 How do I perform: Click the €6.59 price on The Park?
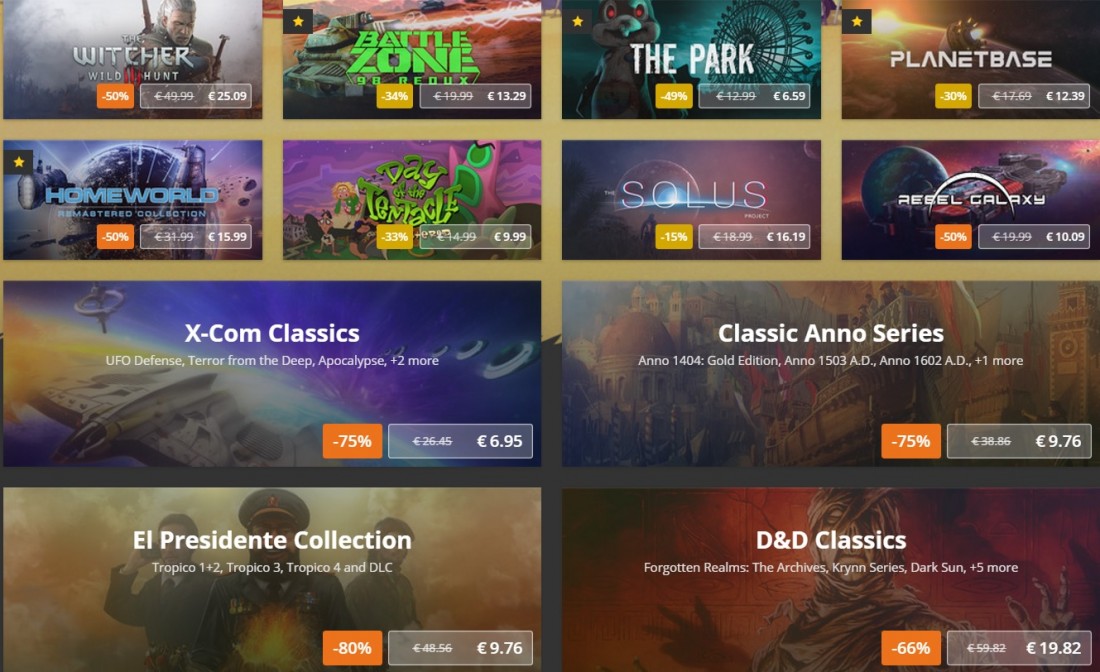click(754, 96)
